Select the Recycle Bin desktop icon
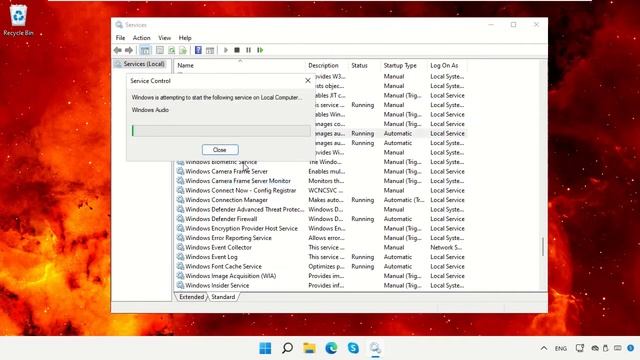The width and height of the screenshot is (640, 360). (x=18, y=20)
